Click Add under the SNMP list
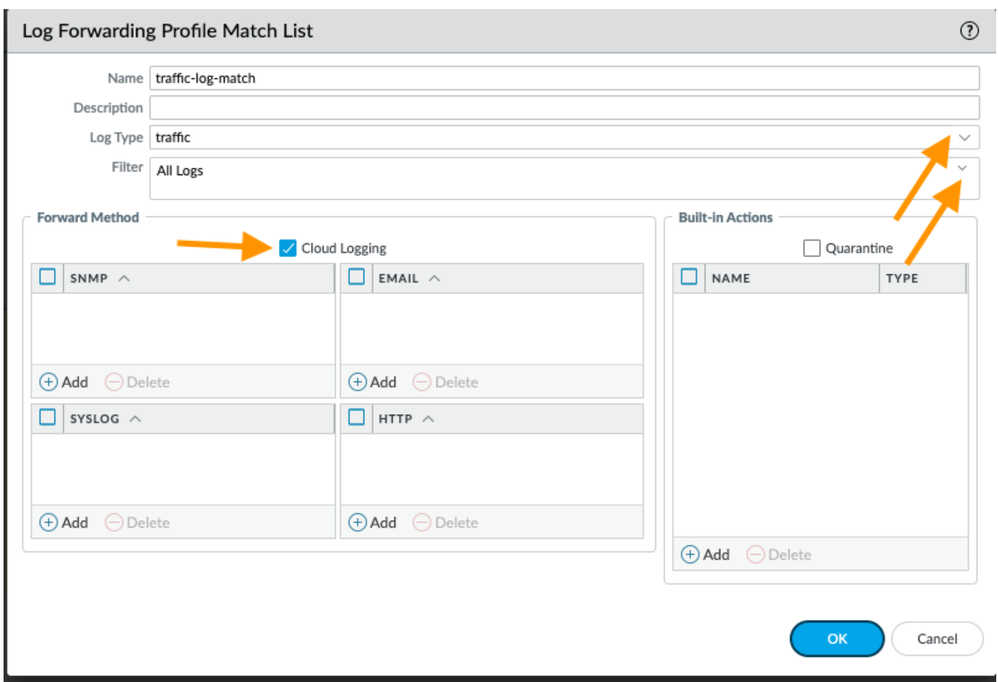998x682 pixels. 64,382
